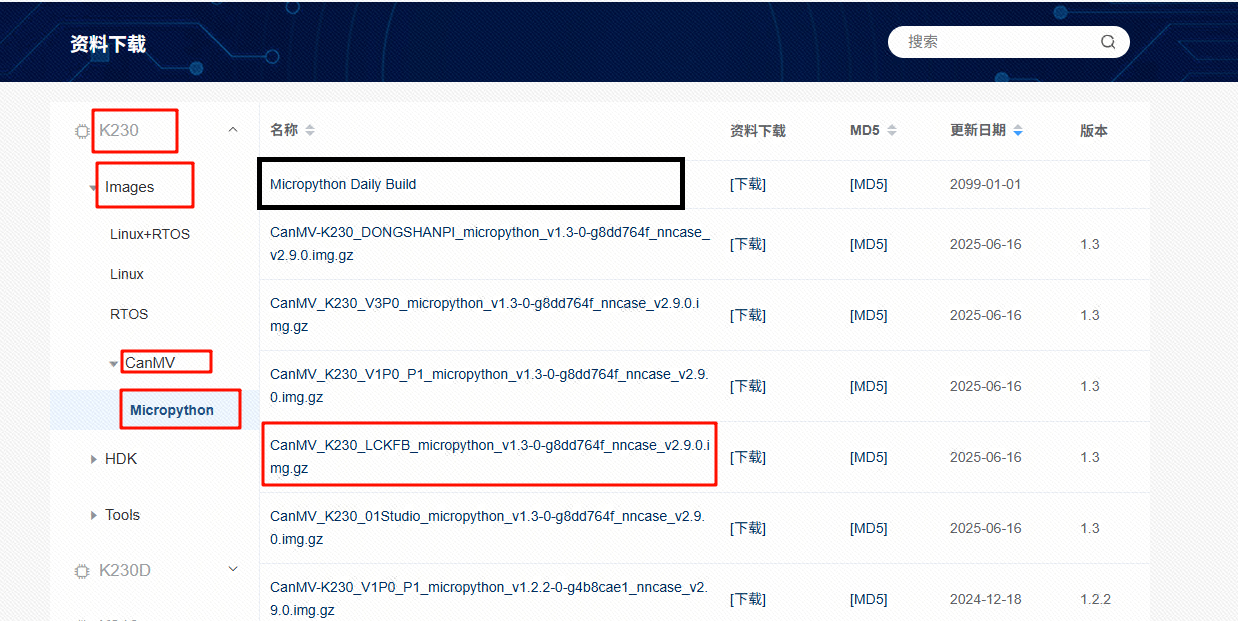Click the chip icon beside K230
The image size is (1238, 621).
tap(82, 131)
